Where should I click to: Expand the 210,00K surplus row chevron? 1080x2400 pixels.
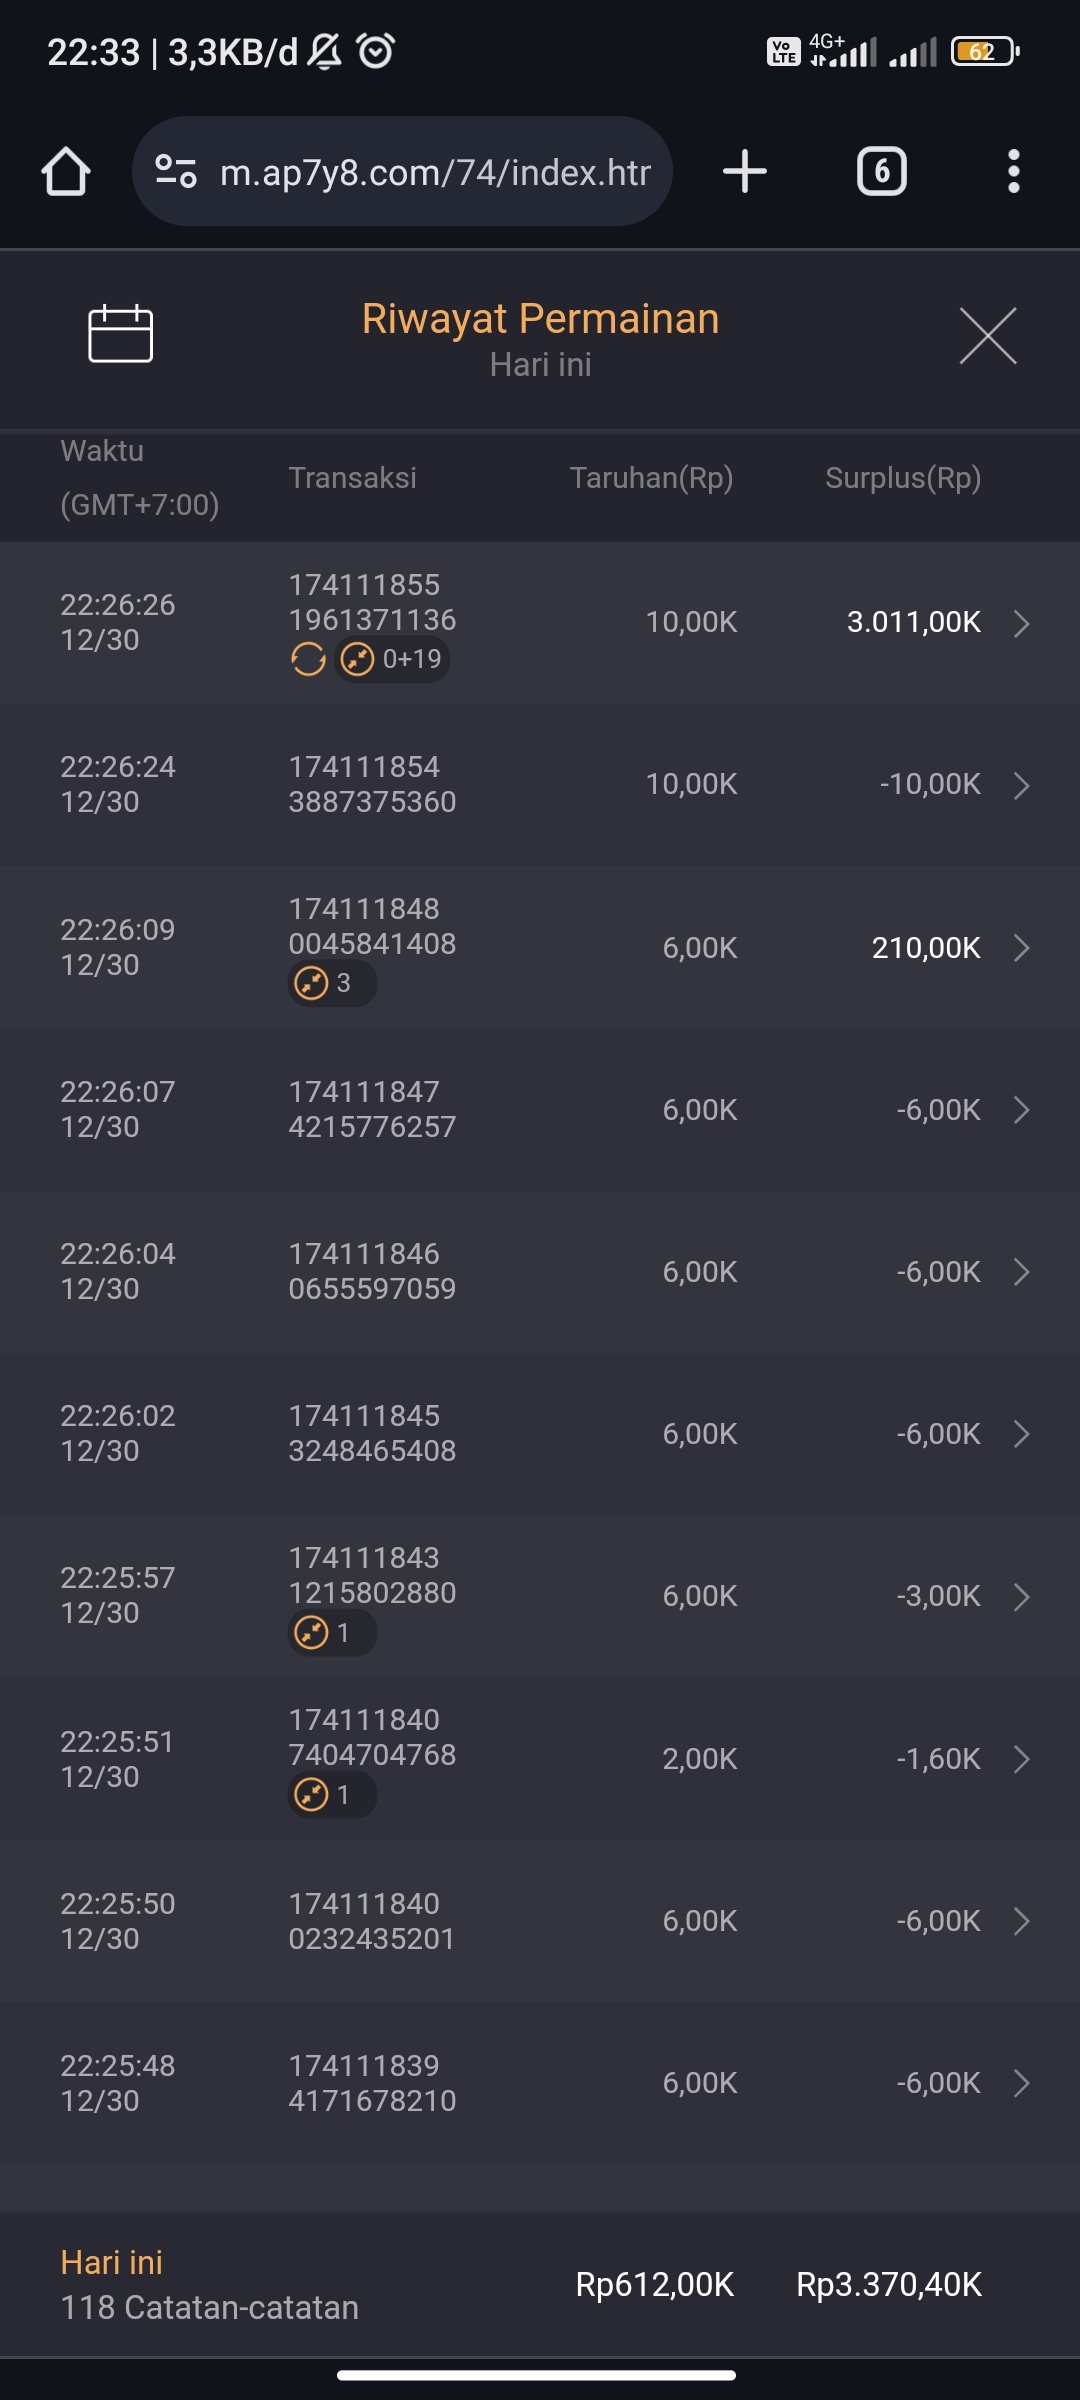pos(1021,948)
